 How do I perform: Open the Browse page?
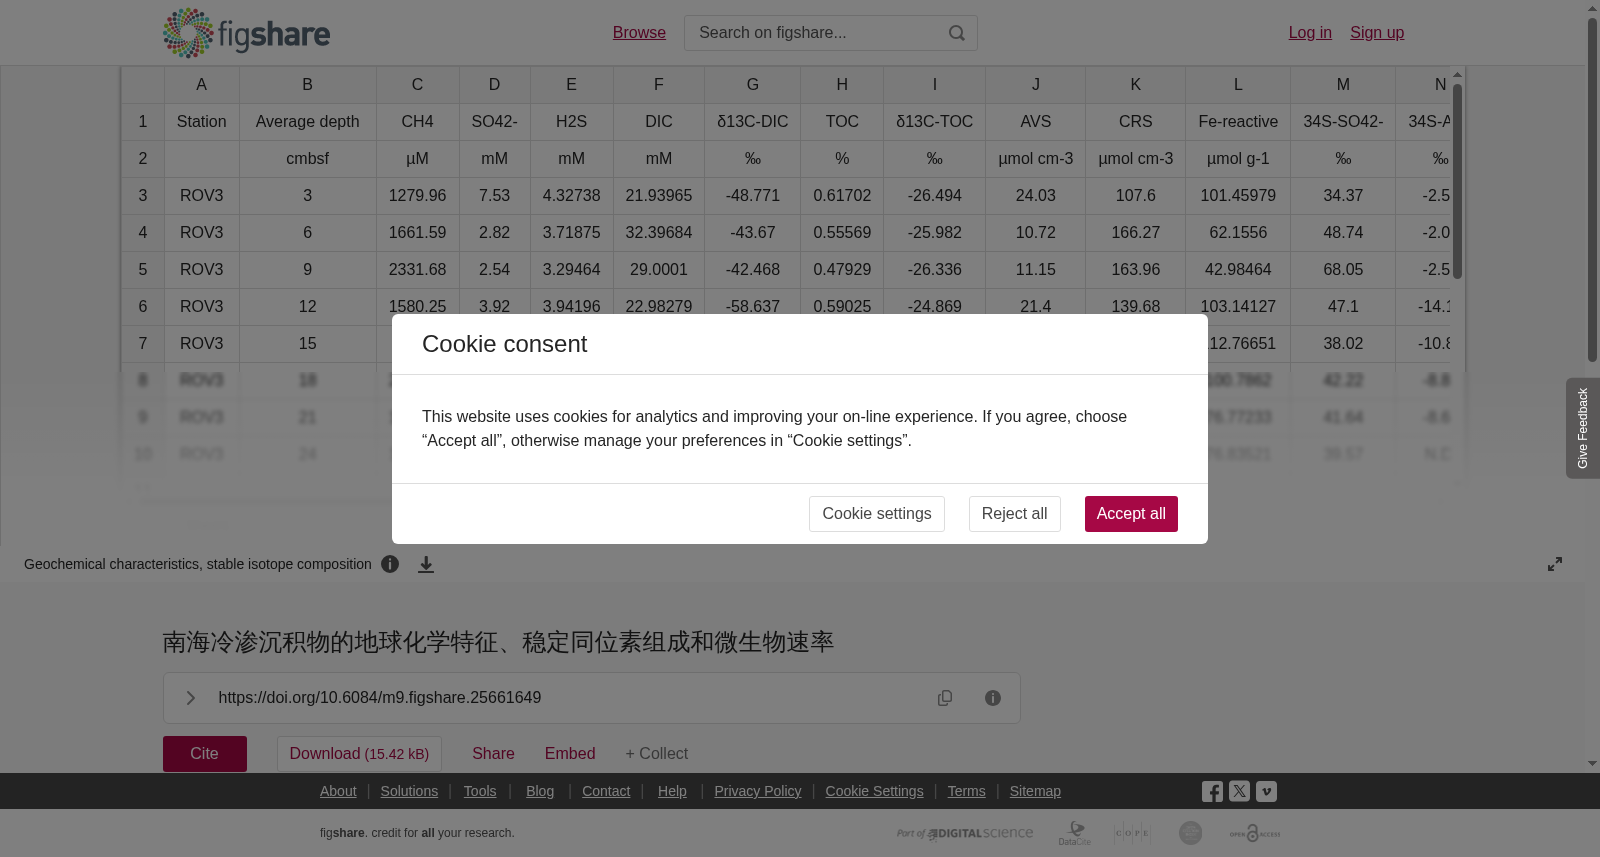coord(639,33)
